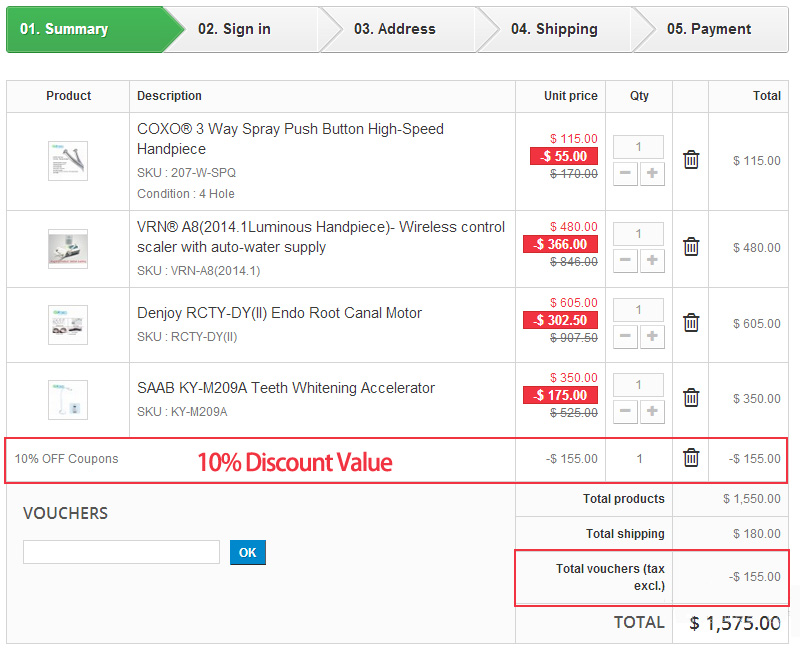Remove SAAB Teeth Whitening Accelerator via trash icon

(x=691, y=397)
